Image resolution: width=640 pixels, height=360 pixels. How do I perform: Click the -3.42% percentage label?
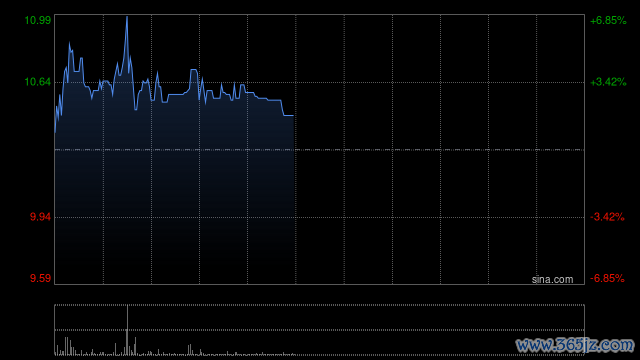(x=607, y=217)
